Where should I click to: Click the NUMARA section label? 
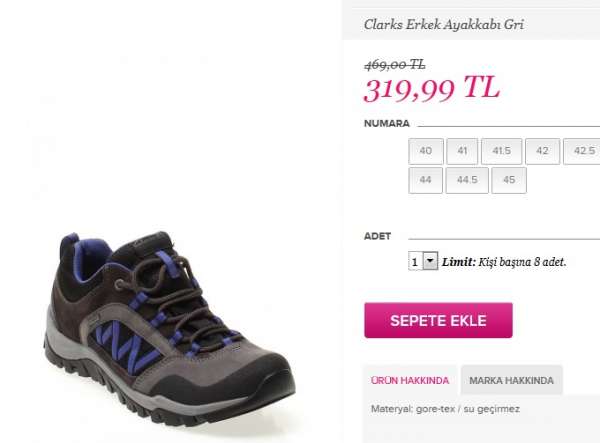click(386, 124)
